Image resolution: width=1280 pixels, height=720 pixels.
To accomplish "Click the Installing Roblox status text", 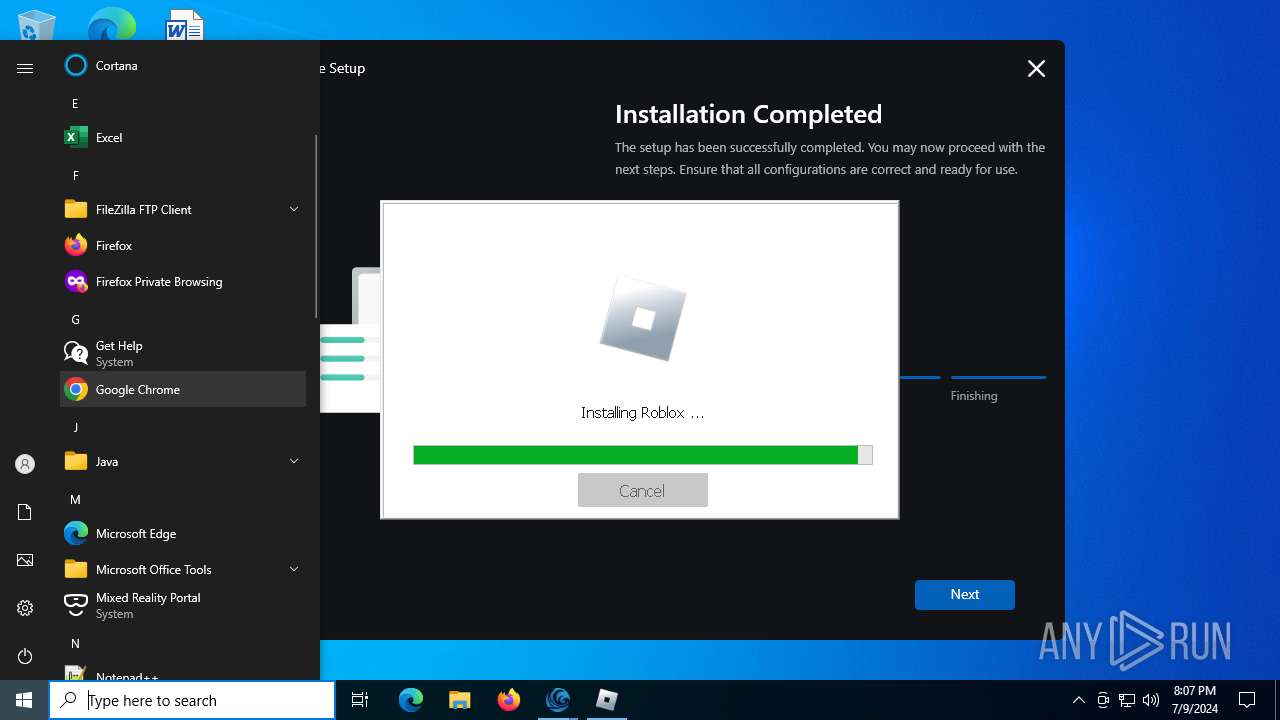I will (643, 412).
